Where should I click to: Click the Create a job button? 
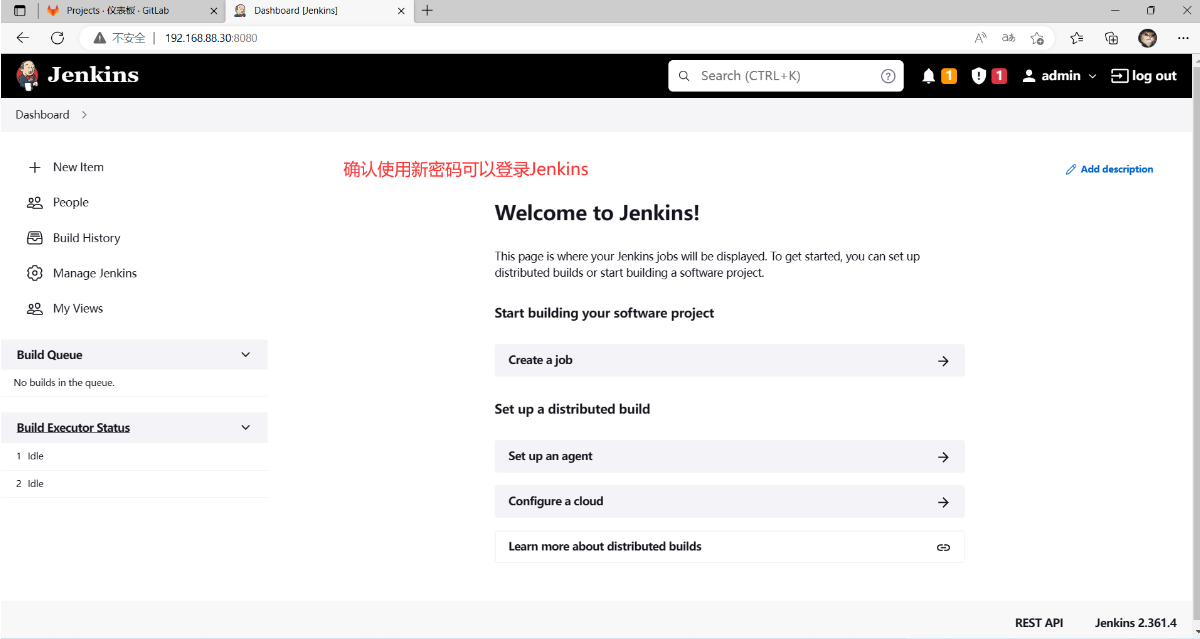pos(729,360)
